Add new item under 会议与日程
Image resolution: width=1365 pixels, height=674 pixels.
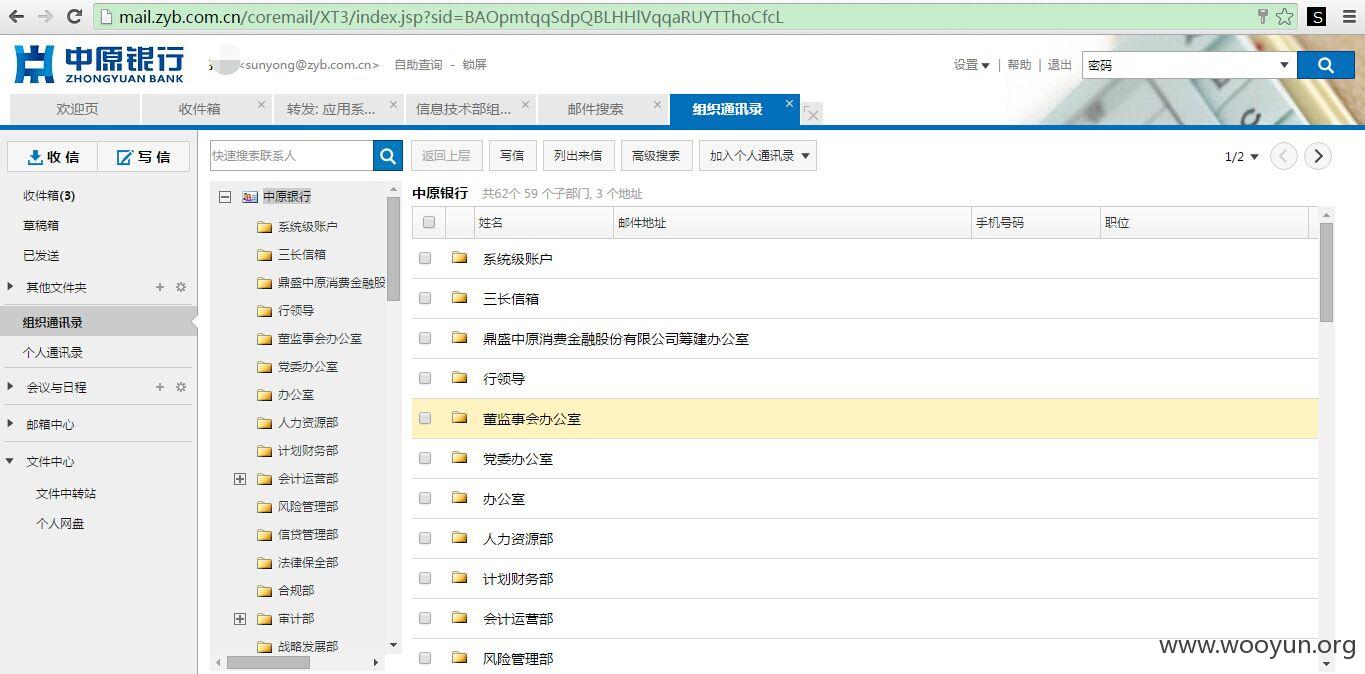pyautogui.click(x=160, y=387)
